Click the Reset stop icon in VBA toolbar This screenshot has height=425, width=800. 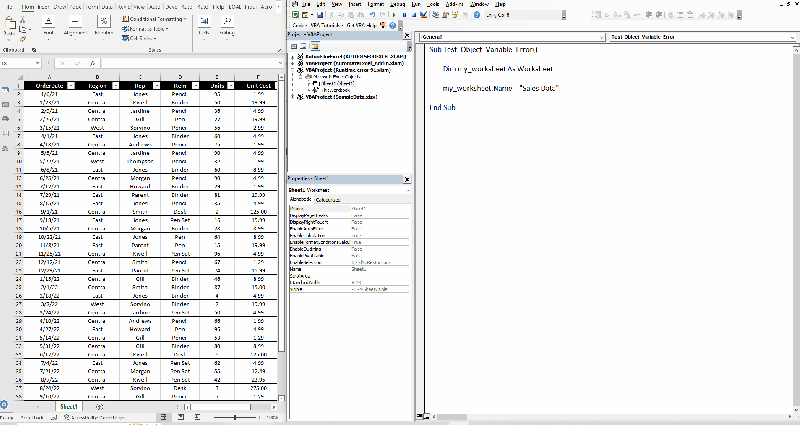[414, 15]
